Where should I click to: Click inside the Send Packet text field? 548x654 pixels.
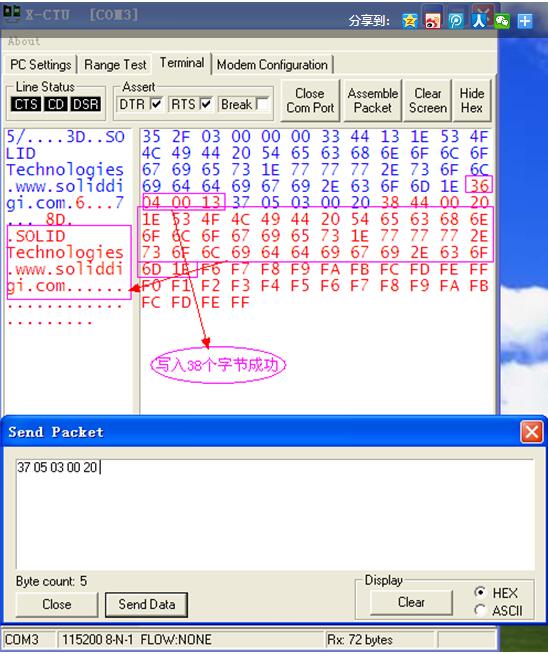tap(275, 514)
